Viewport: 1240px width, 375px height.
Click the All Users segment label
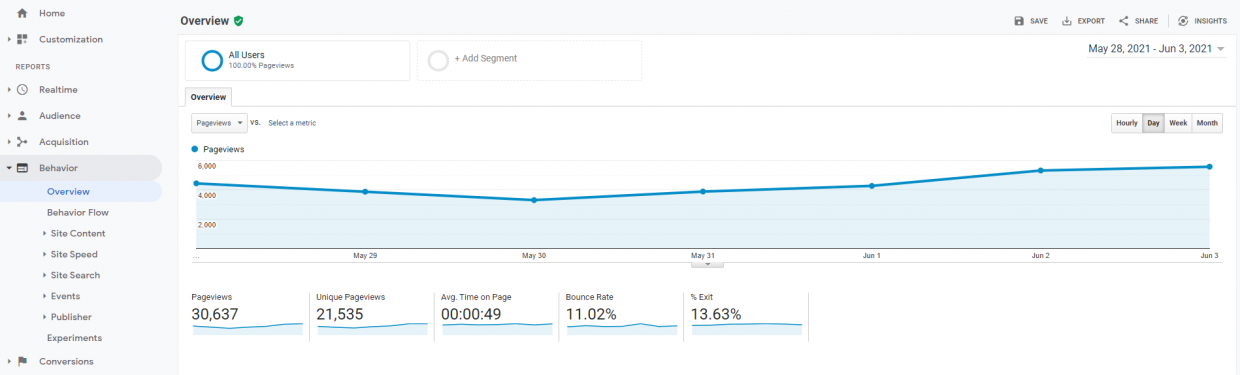[247, 54]
